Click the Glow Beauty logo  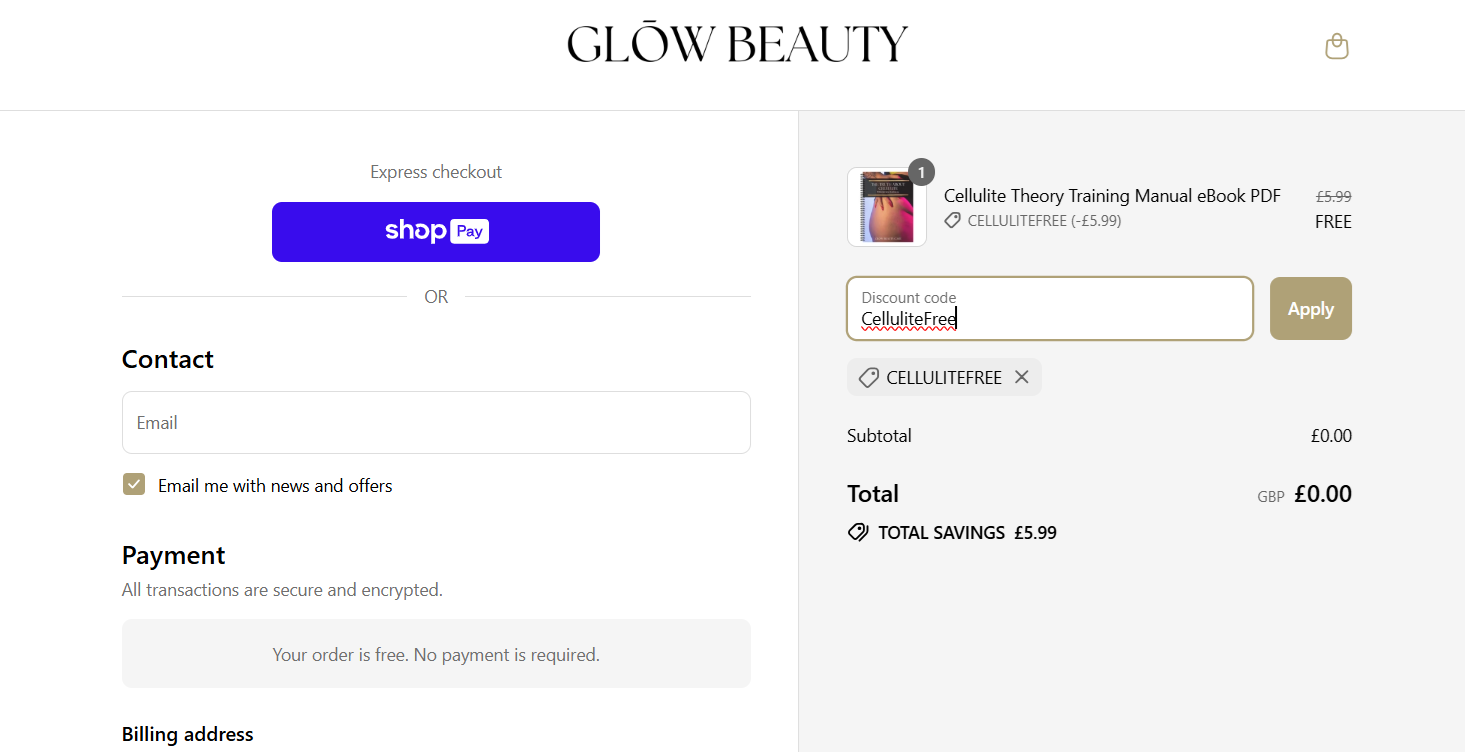tap(737, 45)
